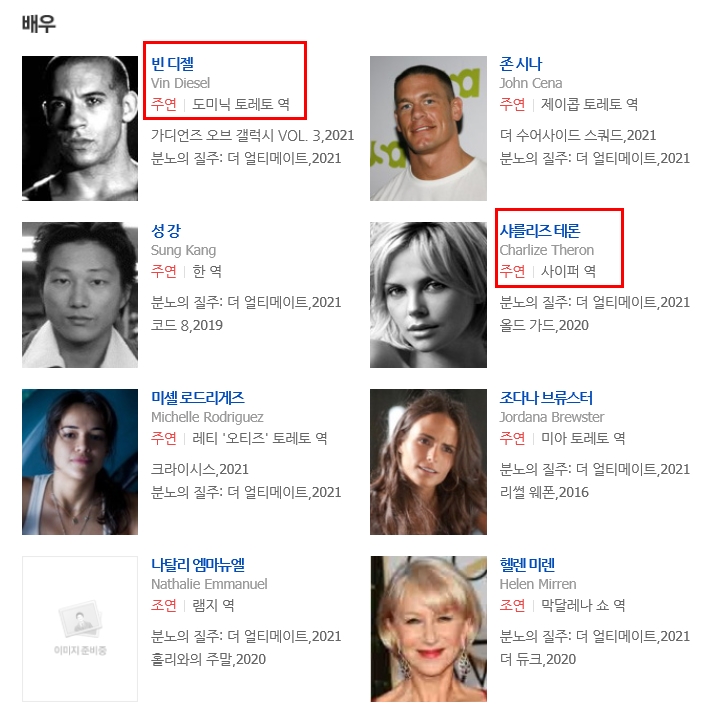Click Nathalie Emmanuel's placeholder image icon
The height and width of the screenshot is (713, 717).
pyautogui.click(x=80, y=619)
